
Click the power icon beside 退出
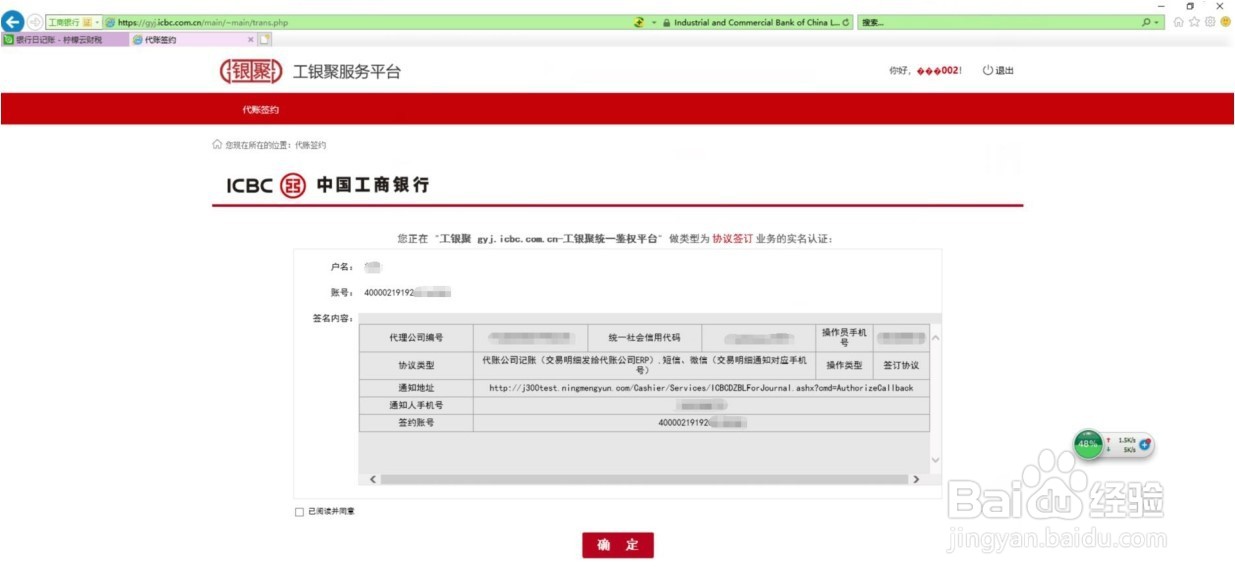[987, 71]
